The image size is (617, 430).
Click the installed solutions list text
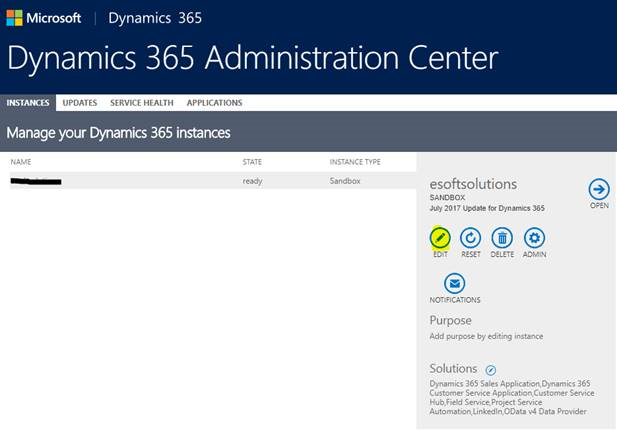click(x=512, y=397)
